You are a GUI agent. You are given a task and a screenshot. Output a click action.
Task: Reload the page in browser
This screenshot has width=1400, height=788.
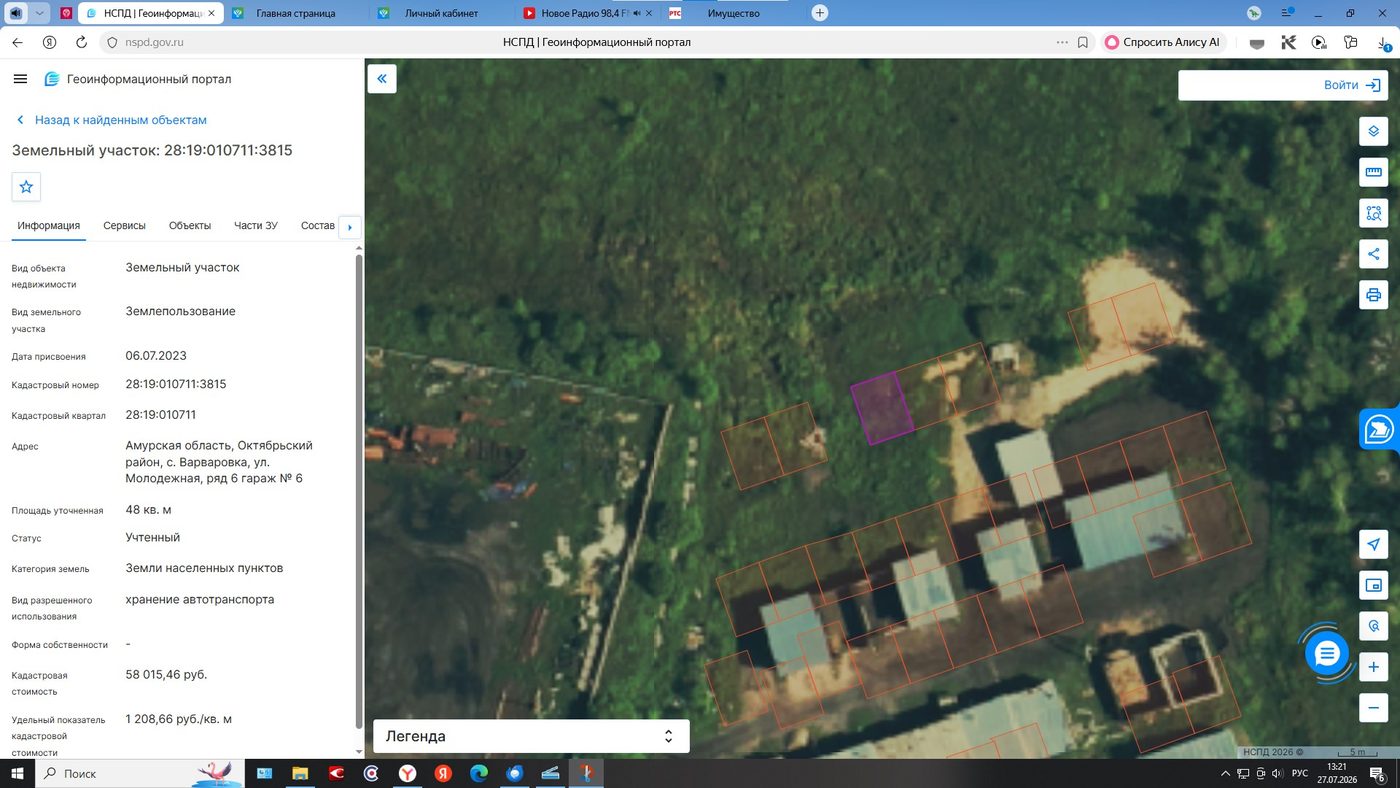pos(82,43)
